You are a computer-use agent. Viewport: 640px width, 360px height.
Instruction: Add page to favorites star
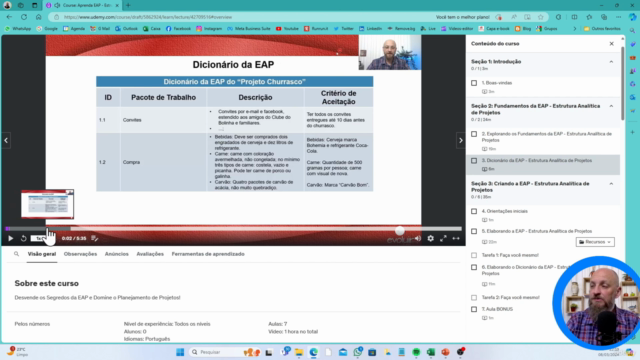coord(541,17)
